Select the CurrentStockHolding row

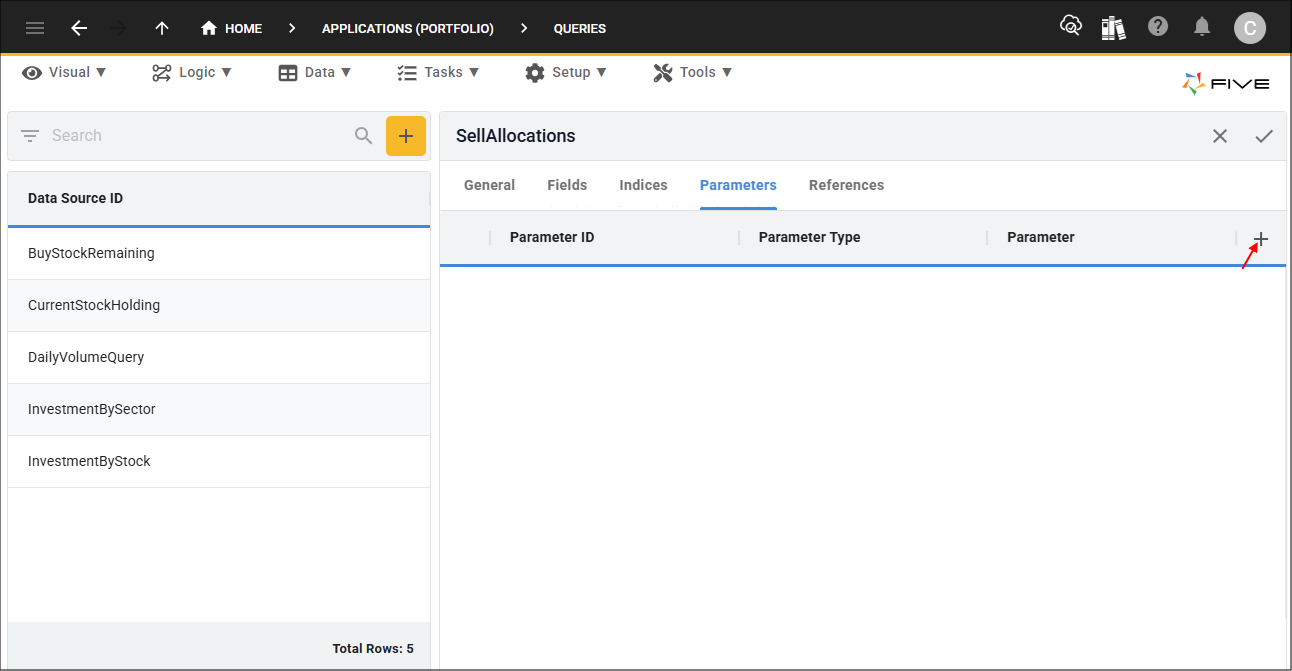pos(219,305)
